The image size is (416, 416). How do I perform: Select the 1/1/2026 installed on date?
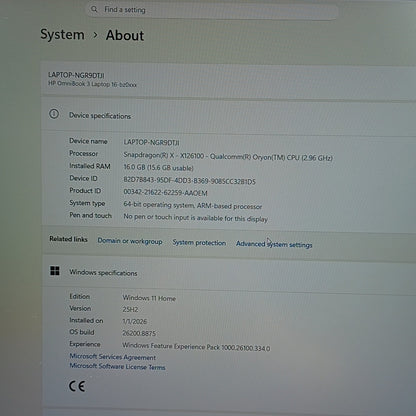coord(134,321)
